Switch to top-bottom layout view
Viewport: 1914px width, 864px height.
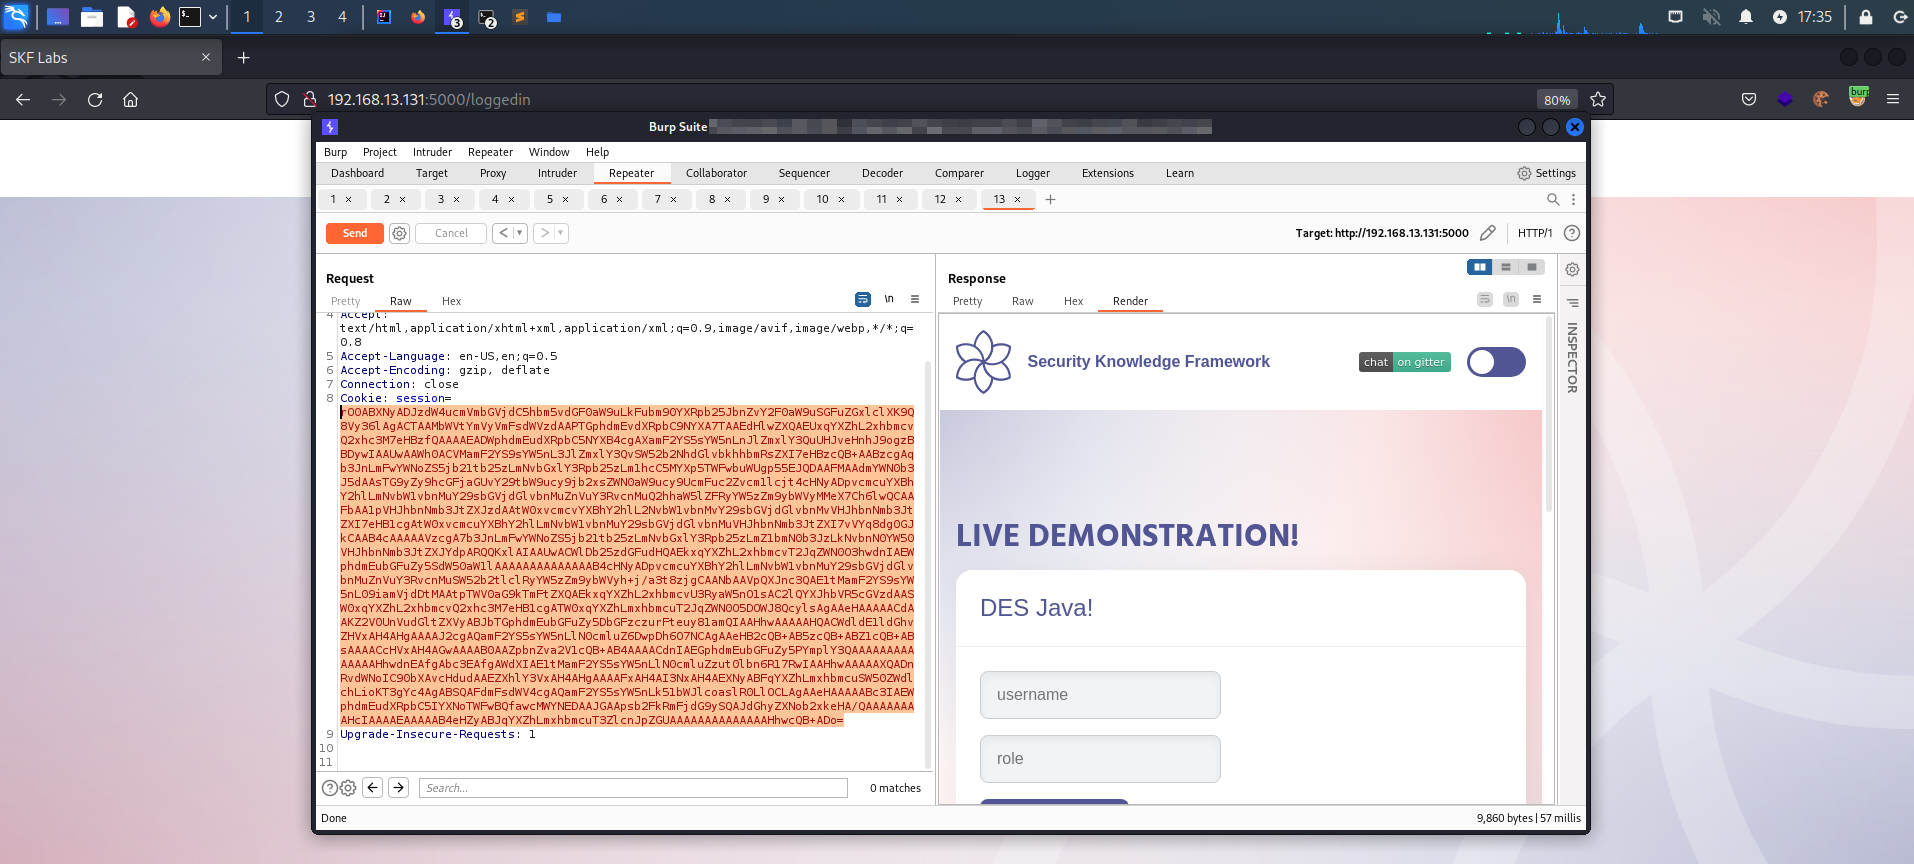click(x=1506, y=267)
